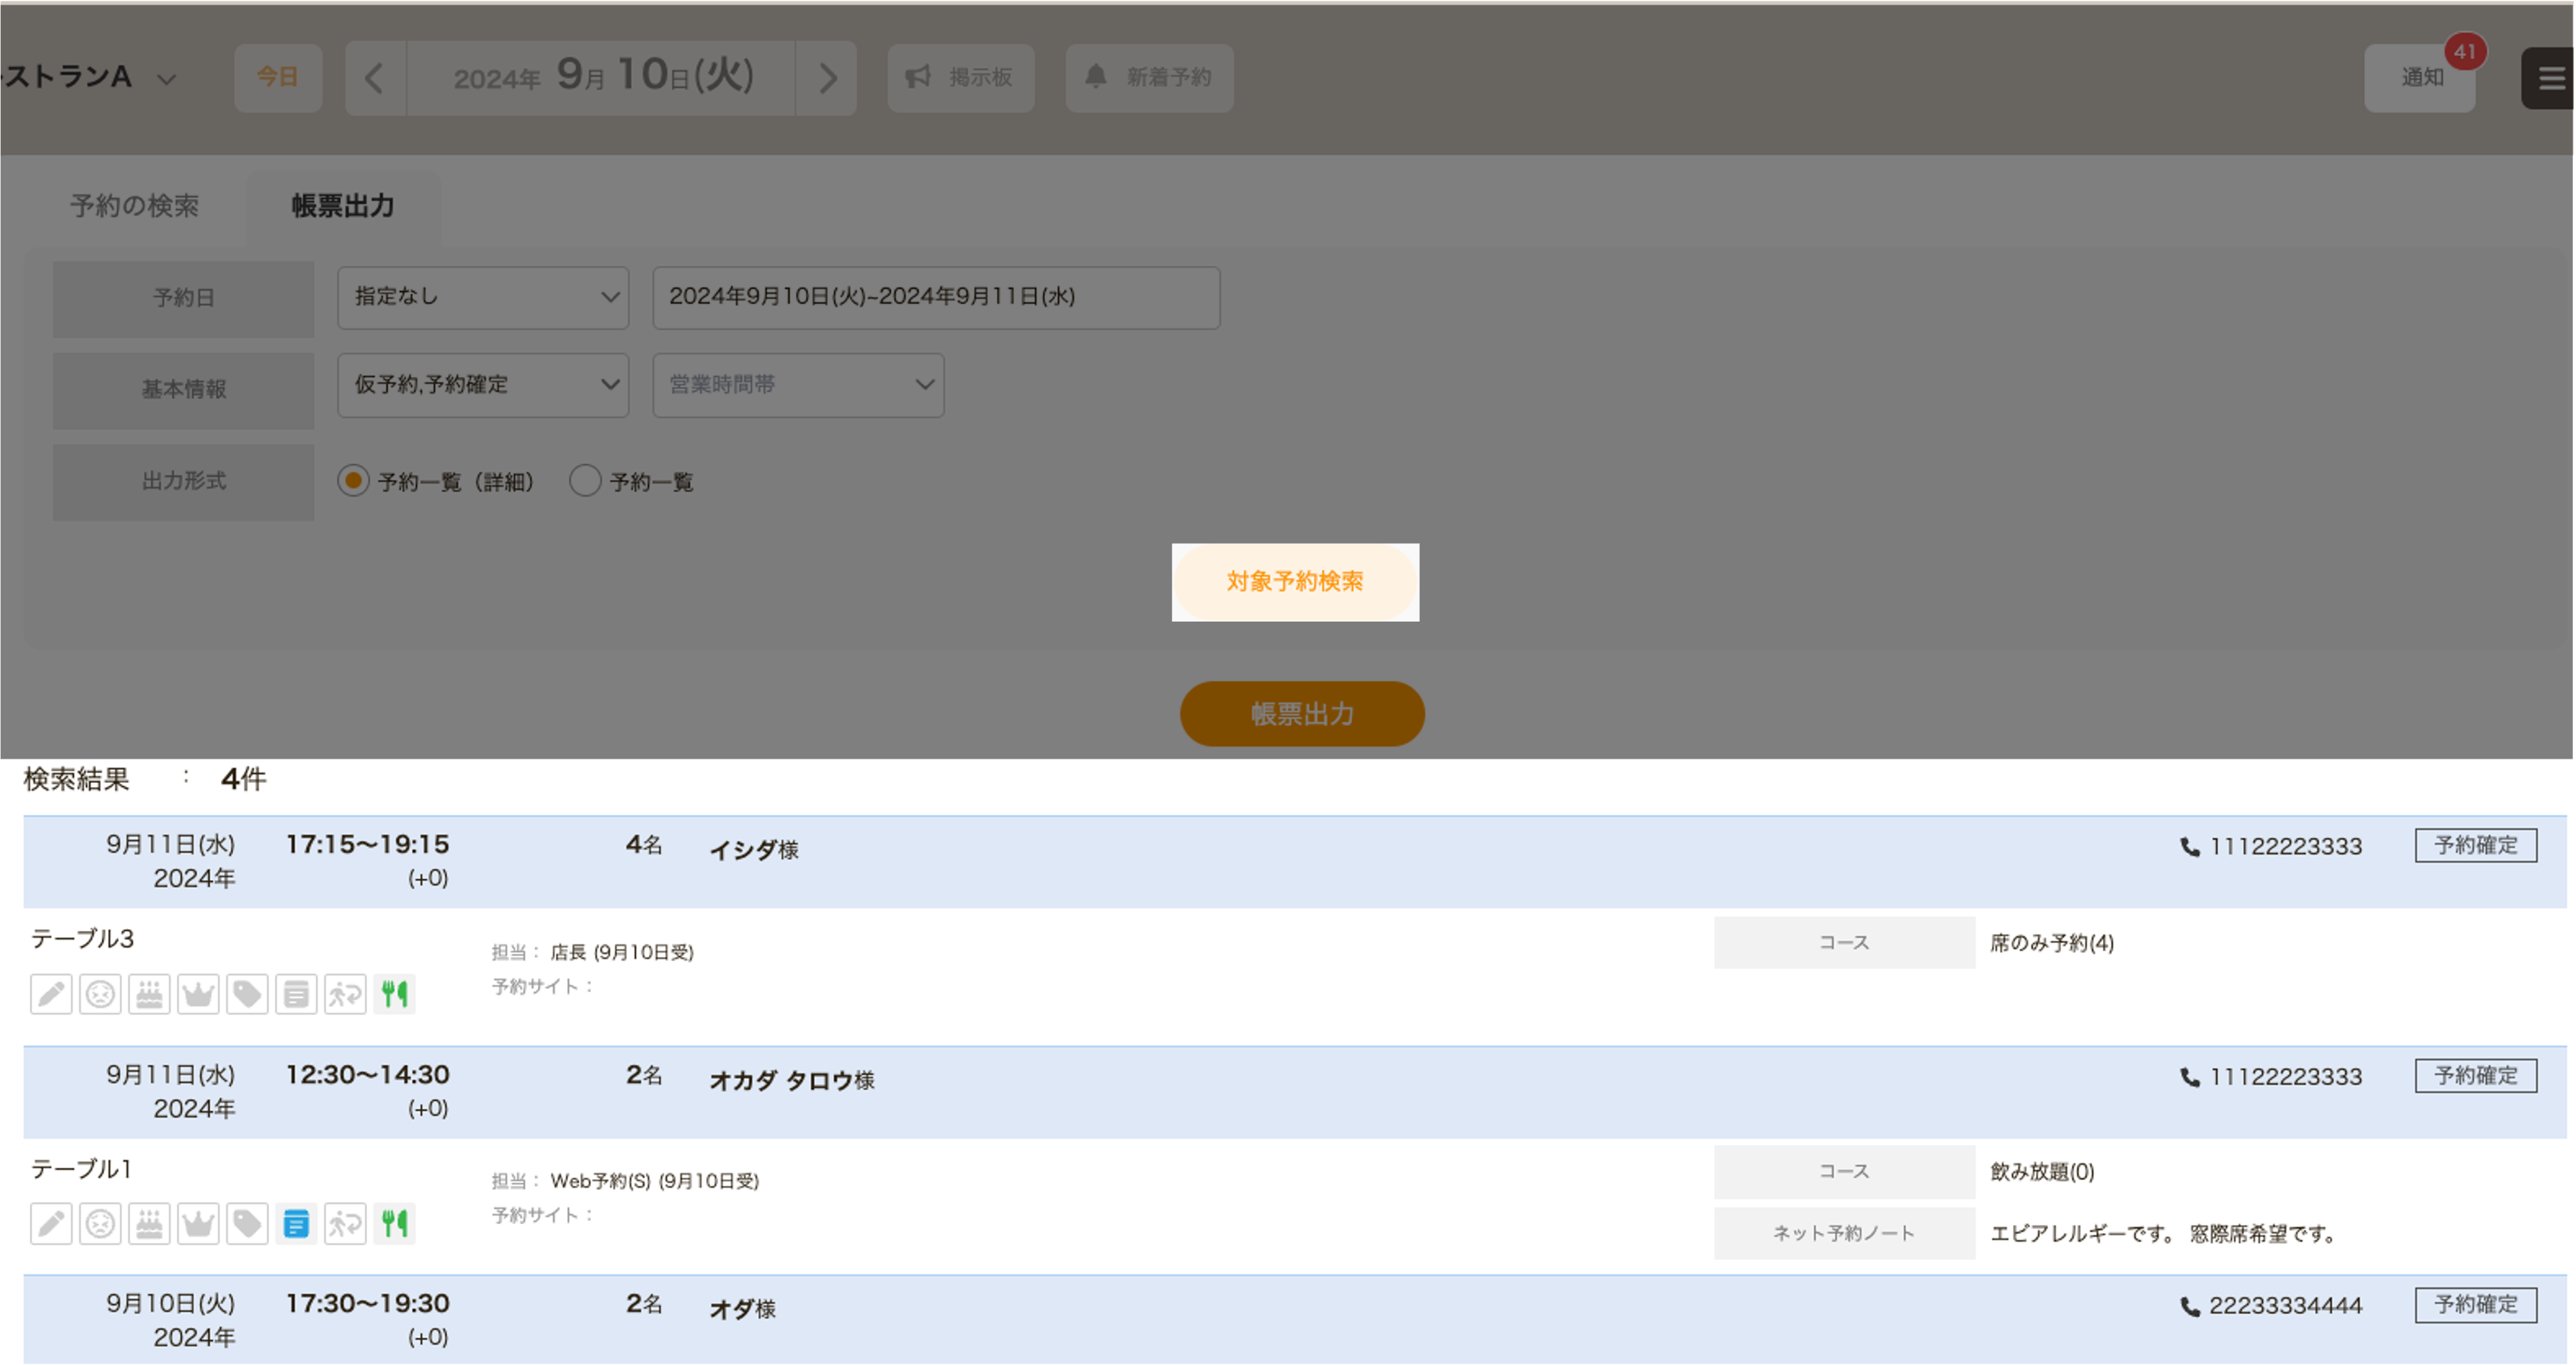
Task: Switch to the 予約の検索 tab
Action: point(134,206)
